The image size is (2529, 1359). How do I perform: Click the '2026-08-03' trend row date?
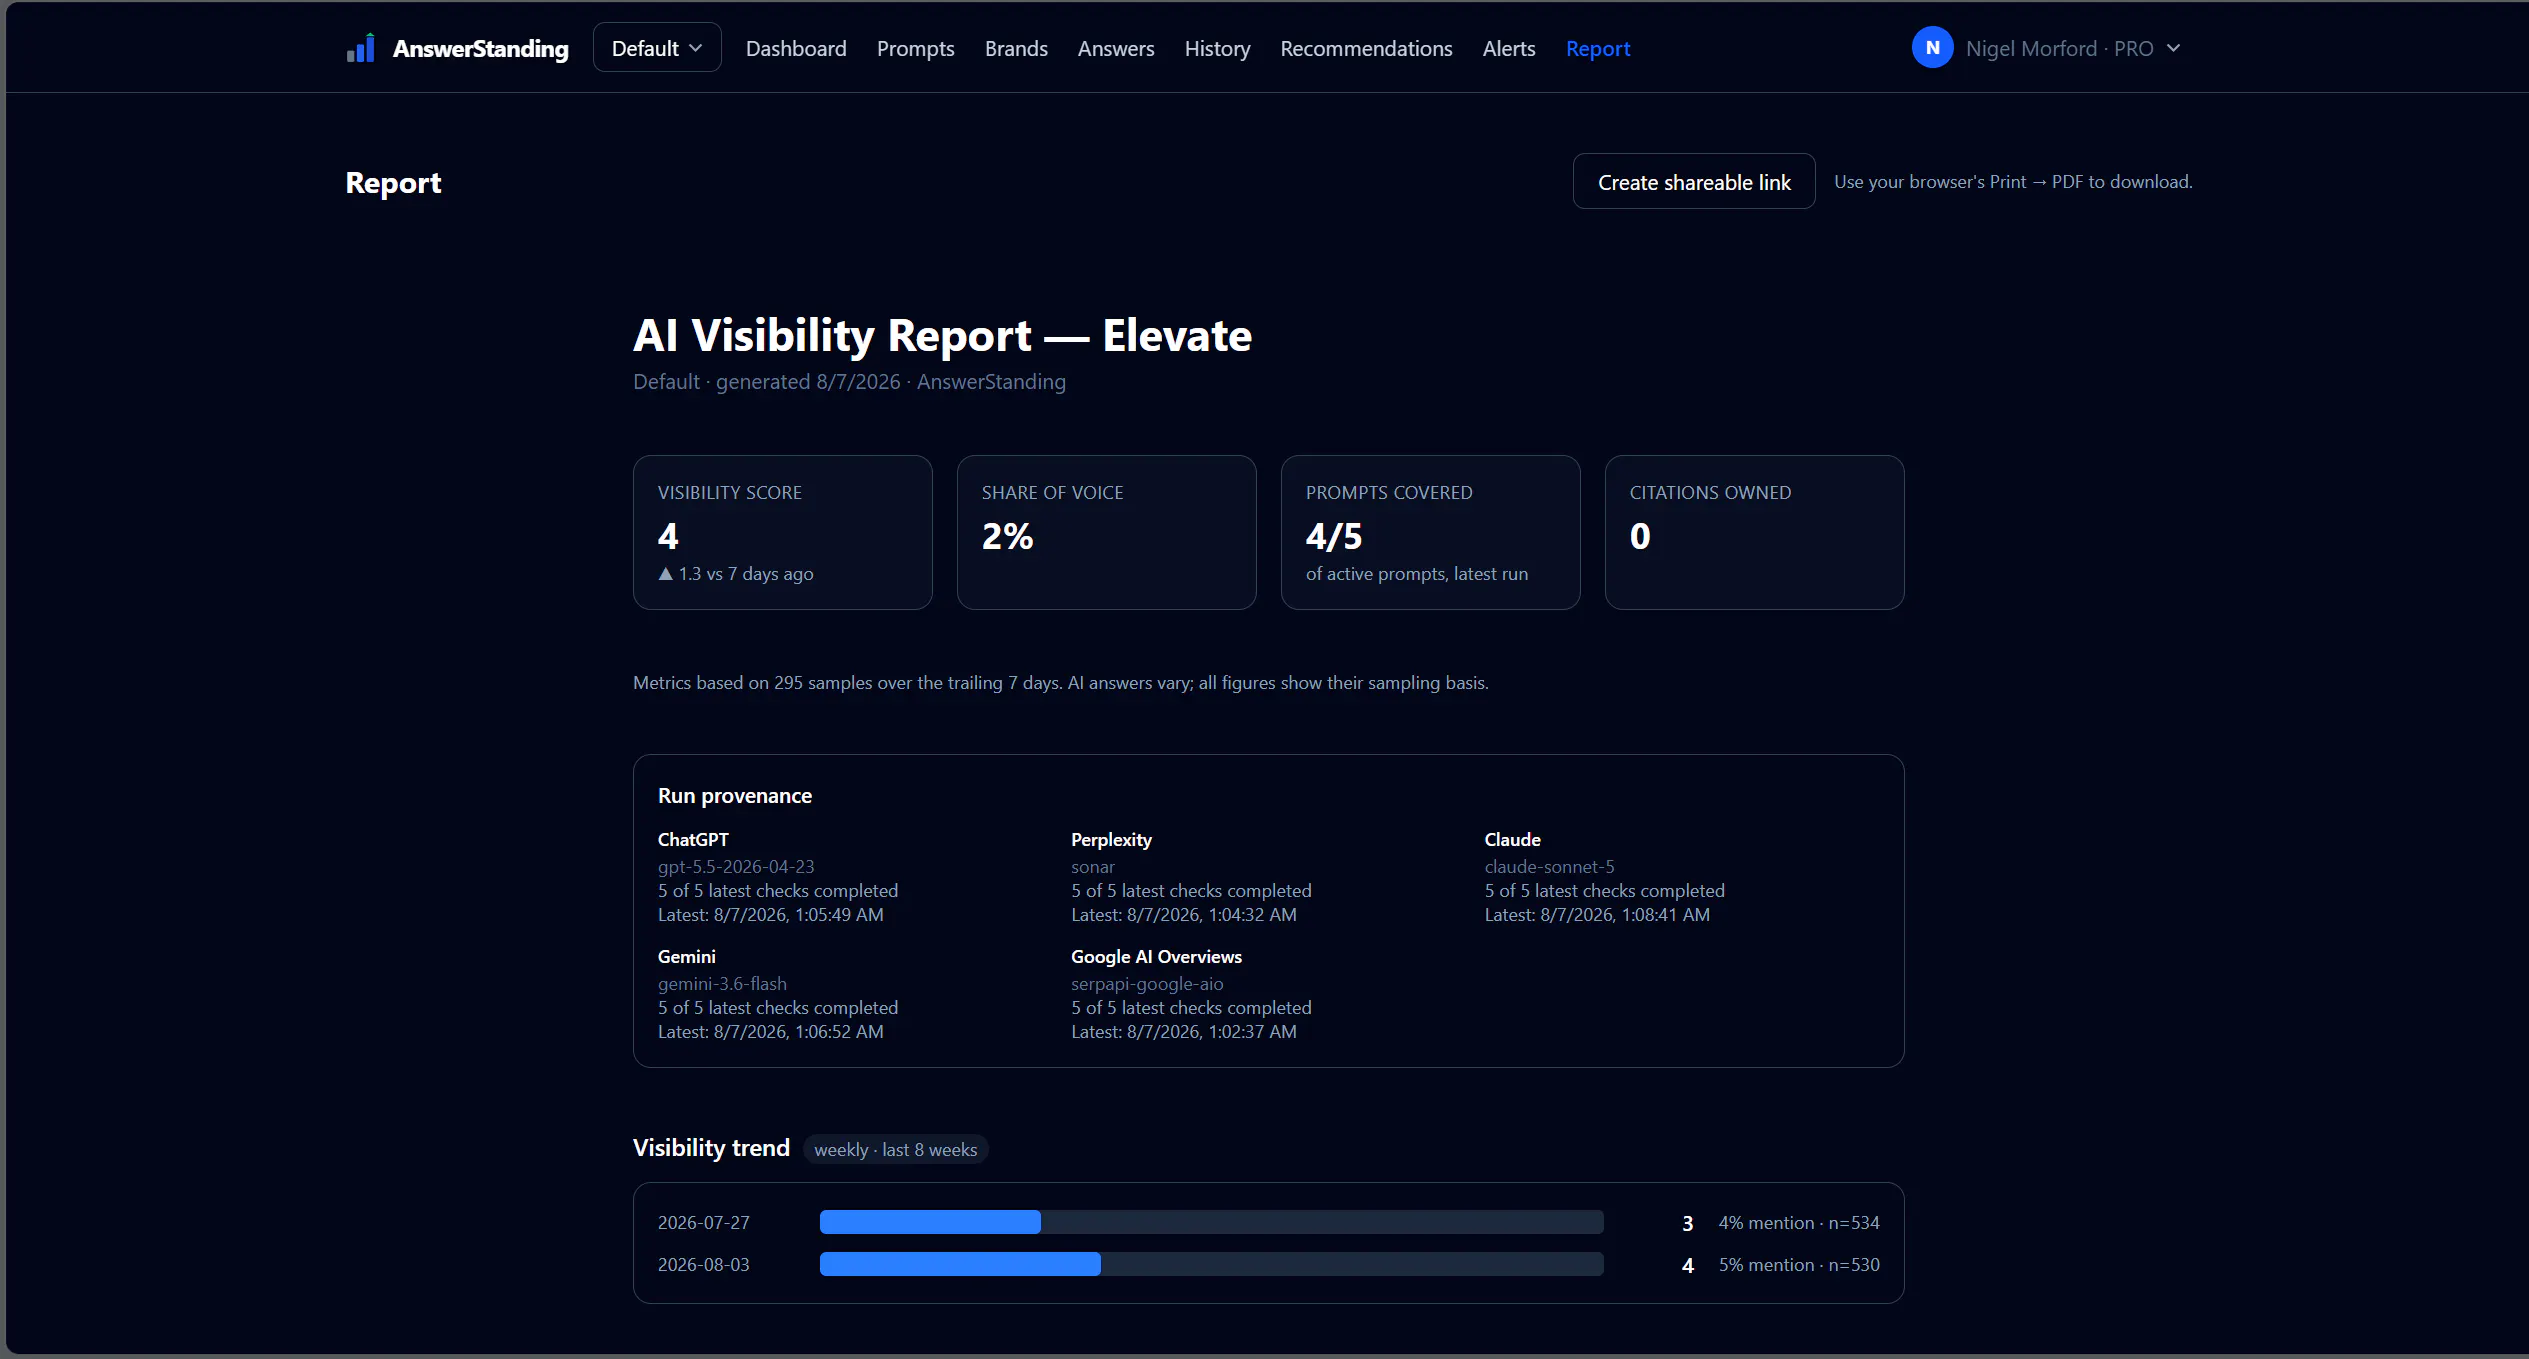pyautogui.click(x=703, y=1265)
